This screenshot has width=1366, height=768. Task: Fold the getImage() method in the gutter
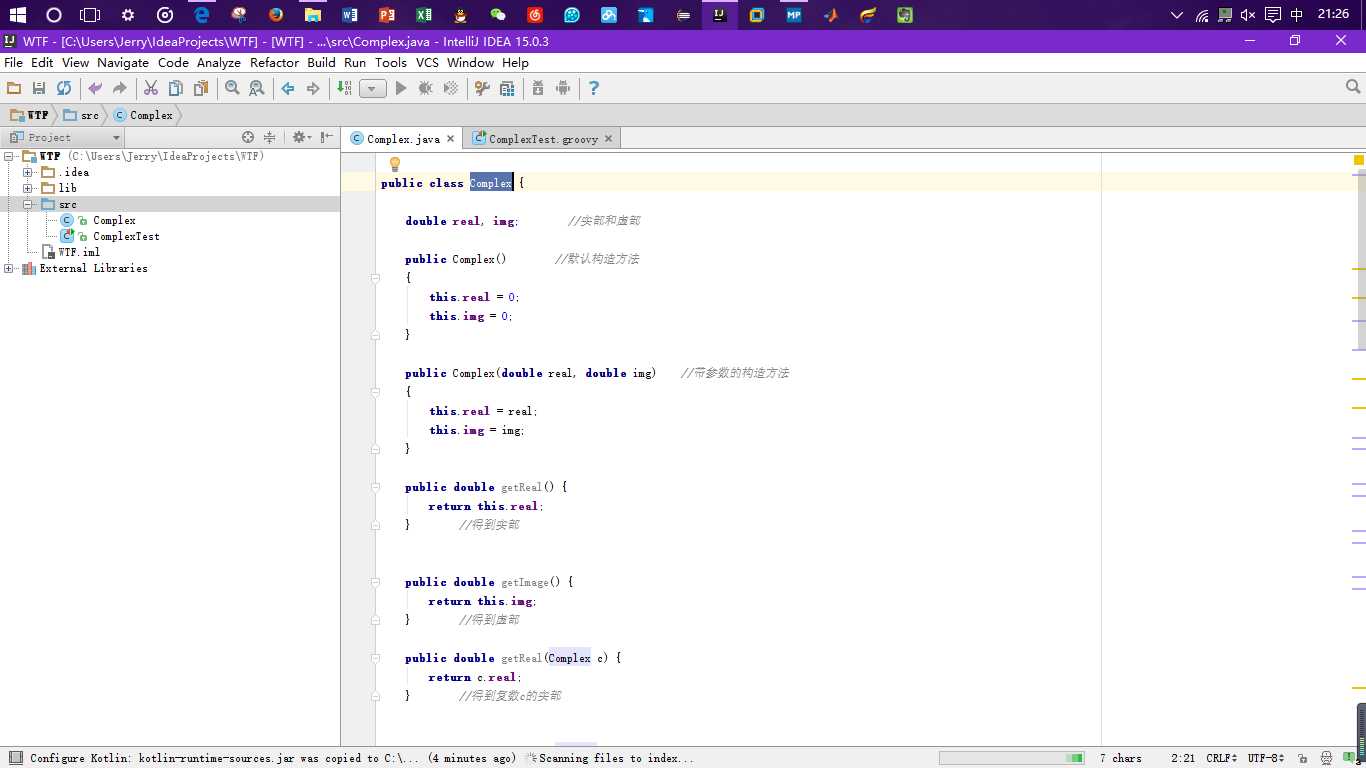[376, 582]
